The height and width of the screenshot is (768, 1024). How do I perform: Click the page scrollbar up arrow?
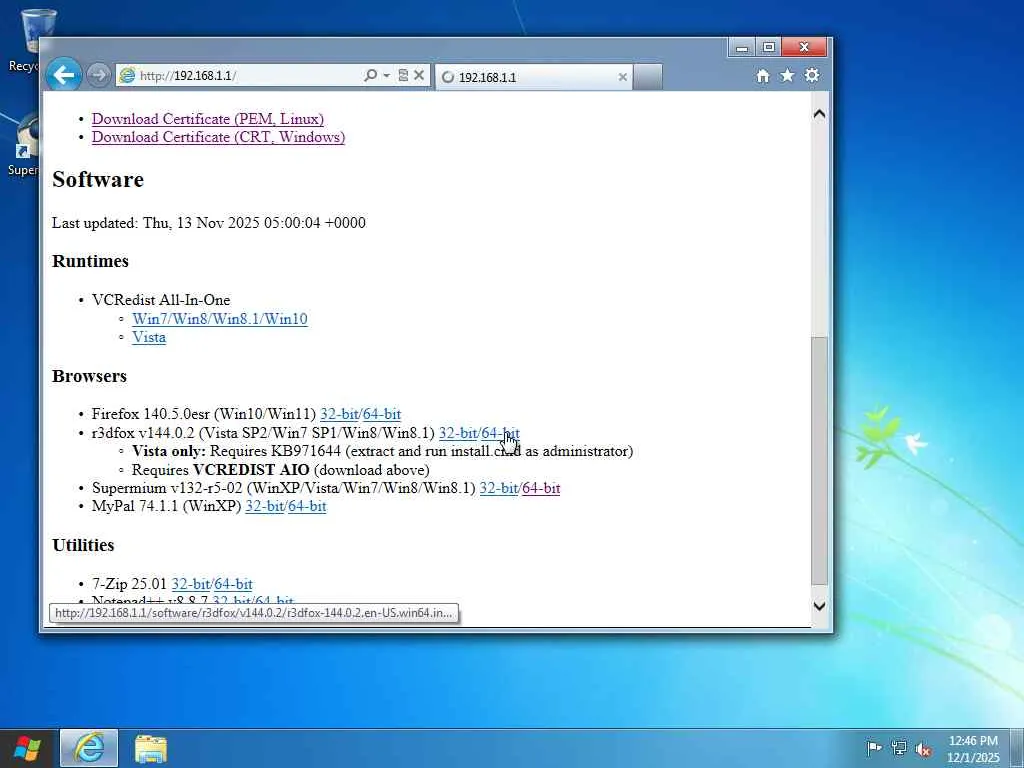coord(819,114)
